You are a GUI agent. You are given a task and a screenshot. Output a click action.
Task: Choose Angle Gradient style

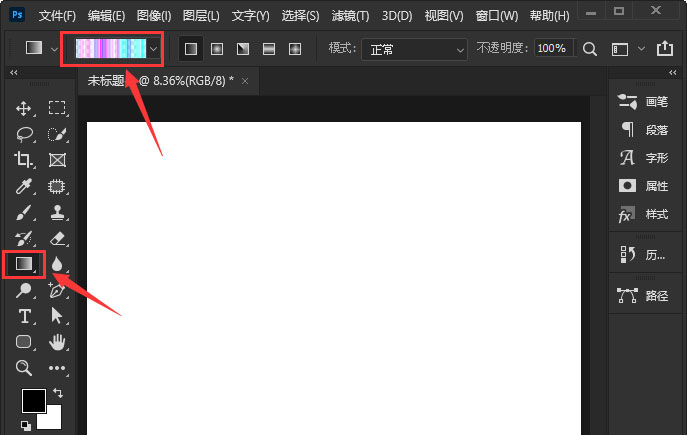pos(243,49)
